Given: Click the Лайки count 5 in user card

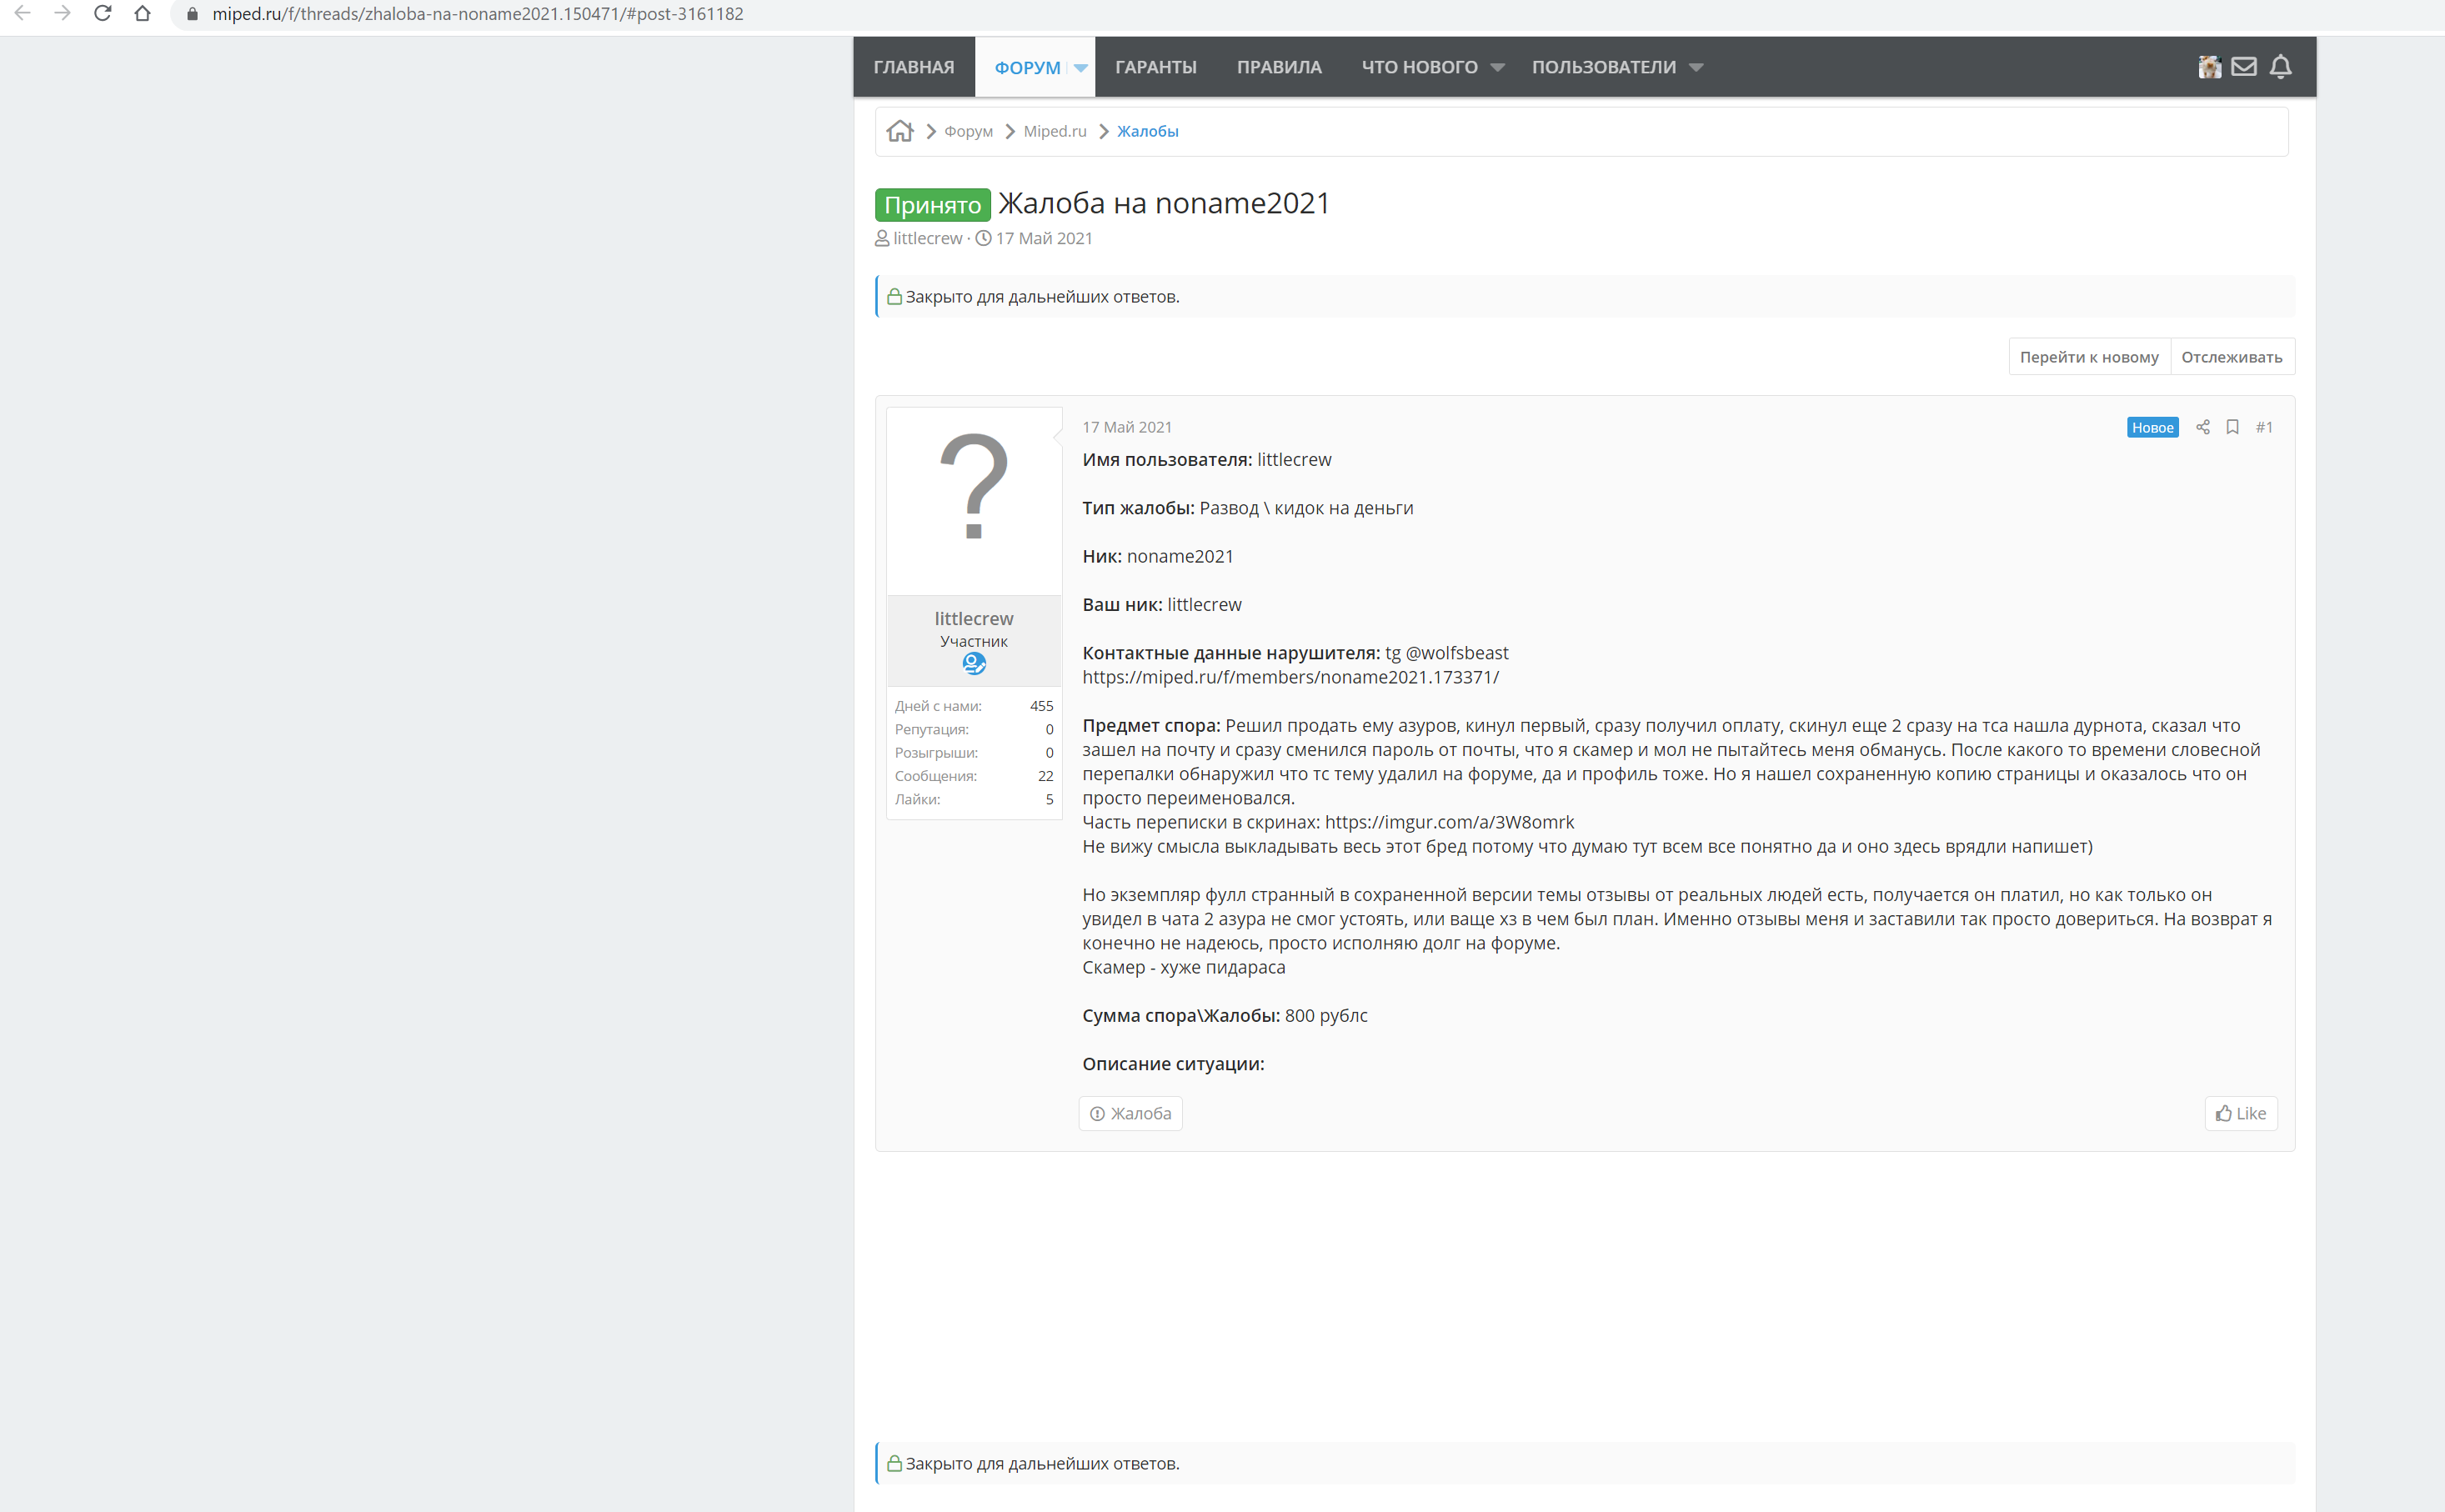Looking at the screenshot, I should [x=1049, y=799].
